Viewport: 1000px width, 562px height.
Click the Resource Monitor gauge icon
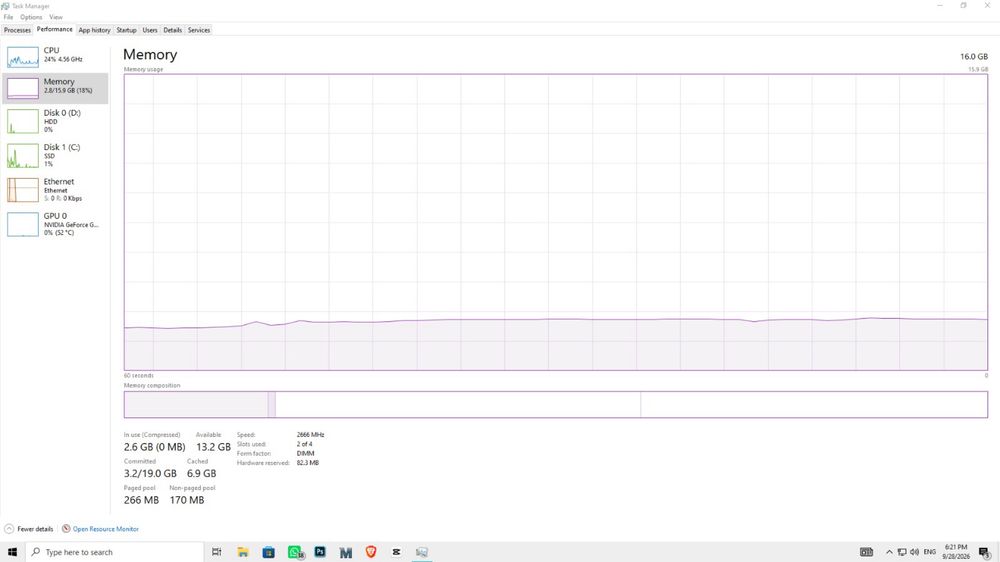click(x=66, y=529)
